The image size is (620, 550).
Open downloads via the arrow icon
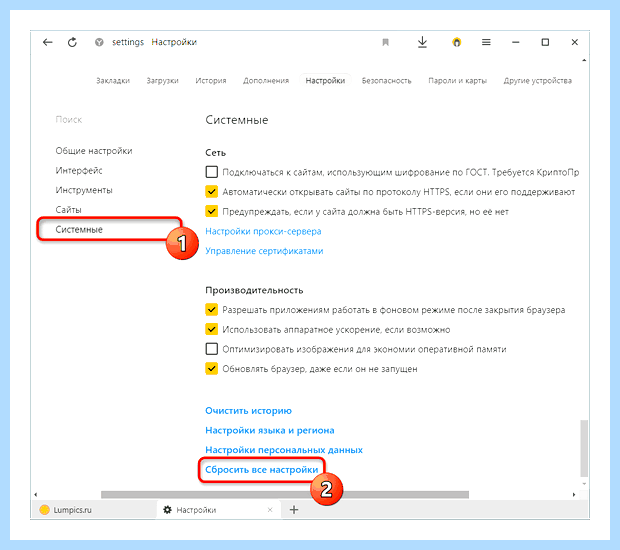[422, 42]
